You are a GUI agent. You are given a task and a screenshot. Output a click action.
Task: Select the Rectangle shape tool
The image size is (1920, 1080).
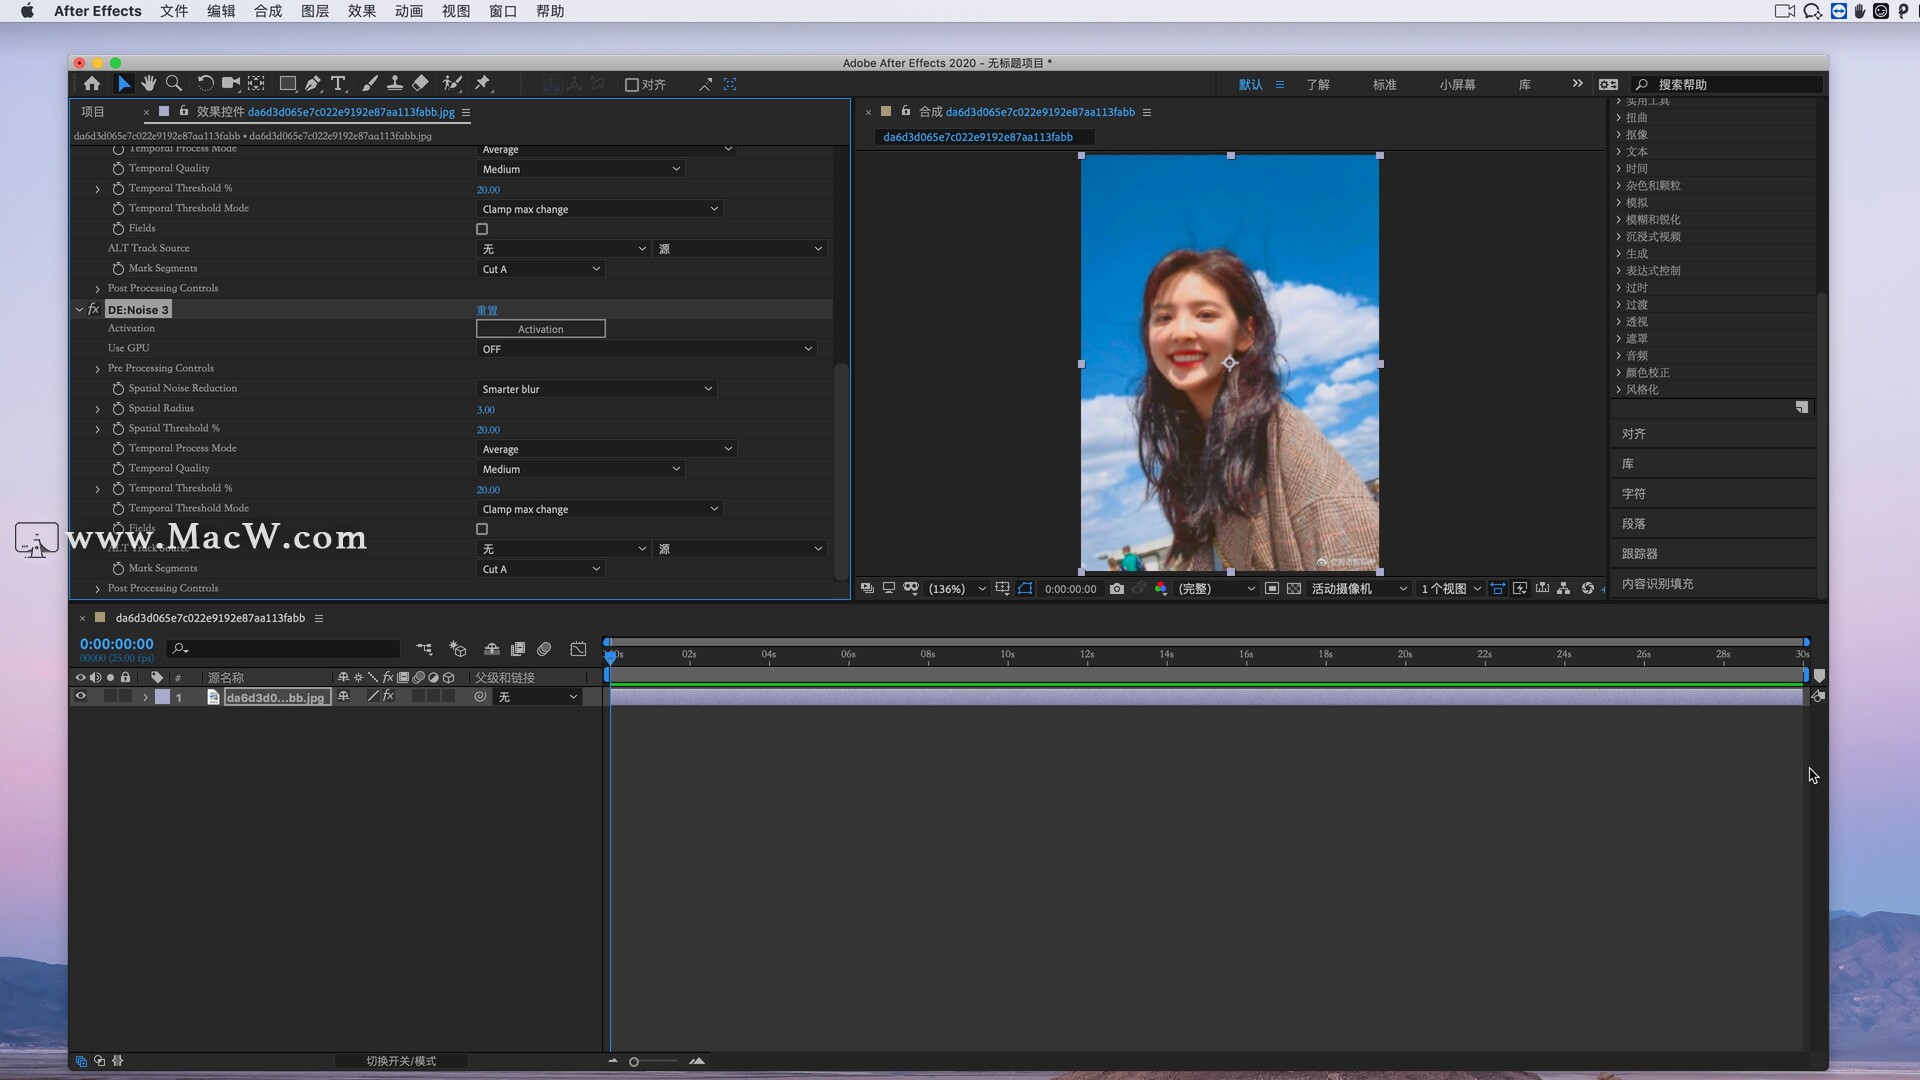coord(288,84)
